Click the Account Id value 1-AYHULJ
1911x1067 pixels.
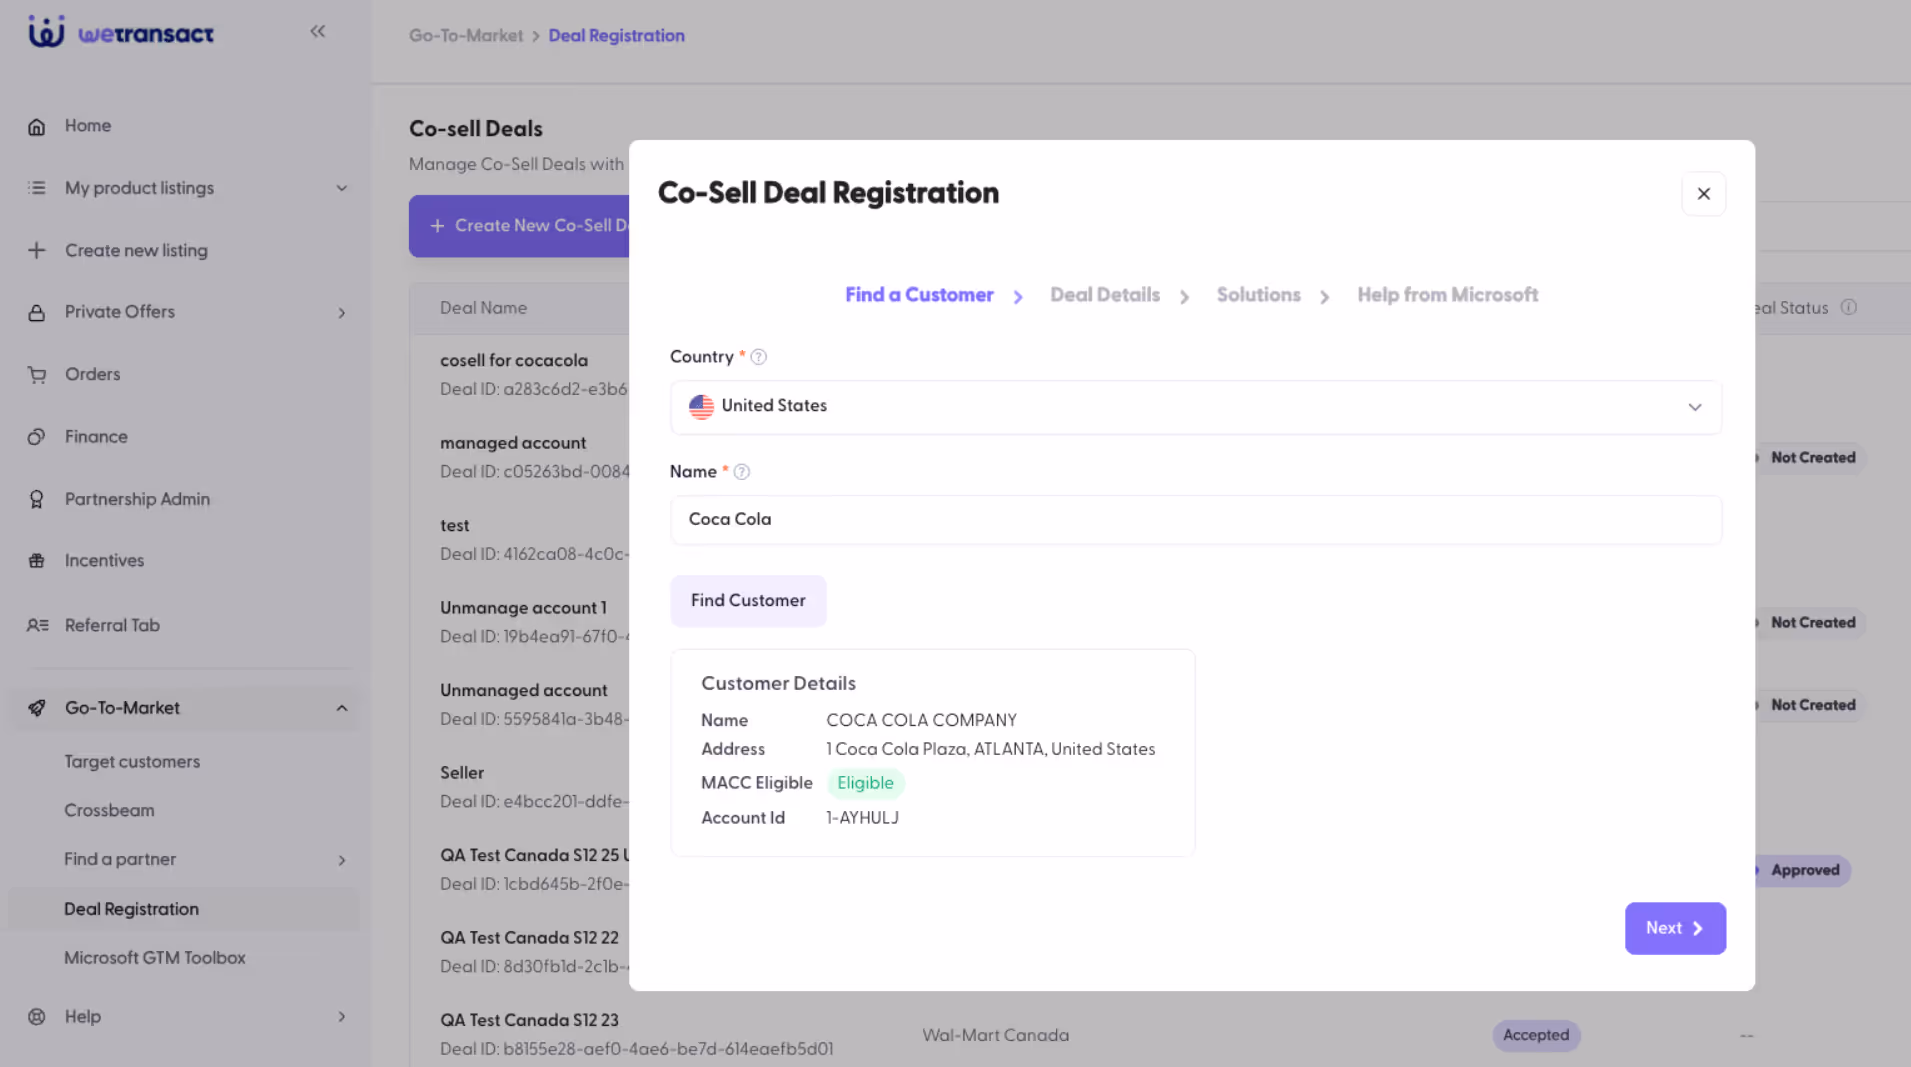pyautogui.click(x=862, y=818)
